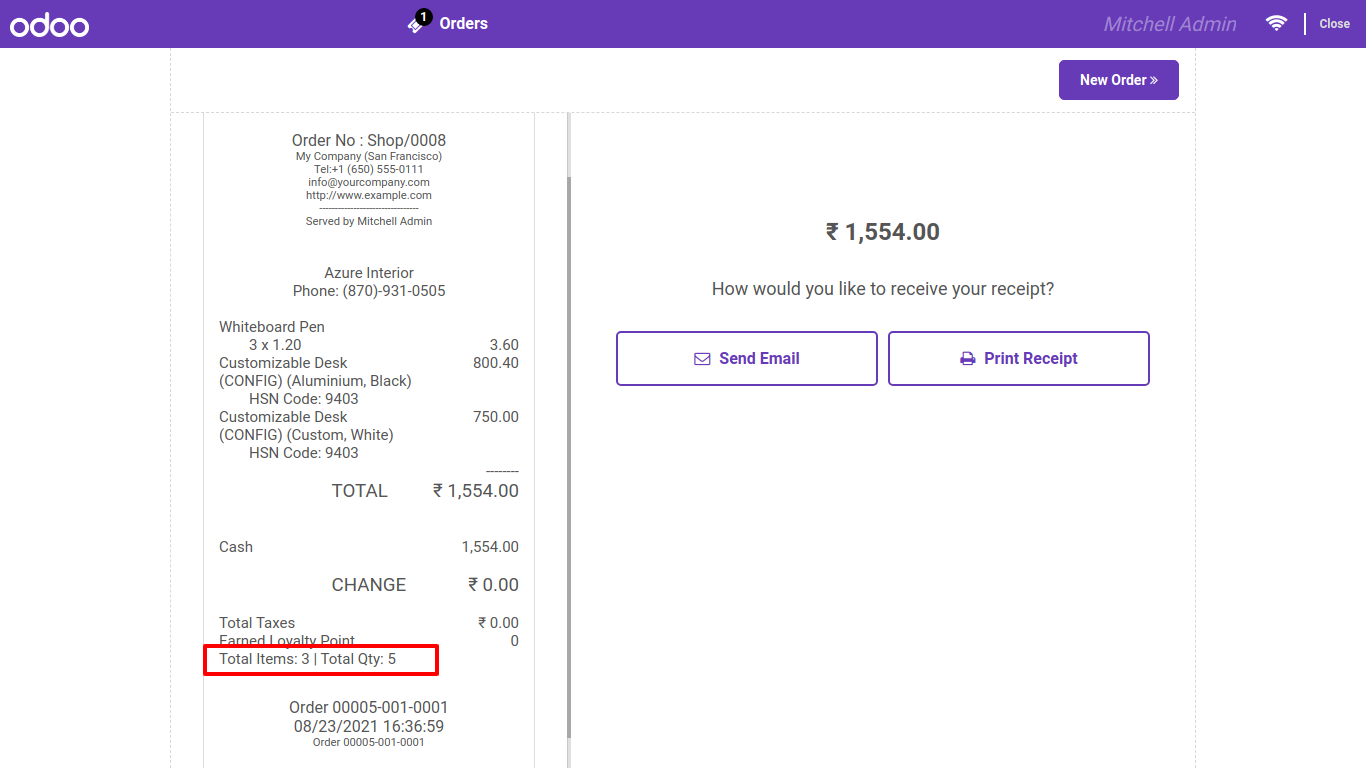Click the CHANGE label

point(369,585)
